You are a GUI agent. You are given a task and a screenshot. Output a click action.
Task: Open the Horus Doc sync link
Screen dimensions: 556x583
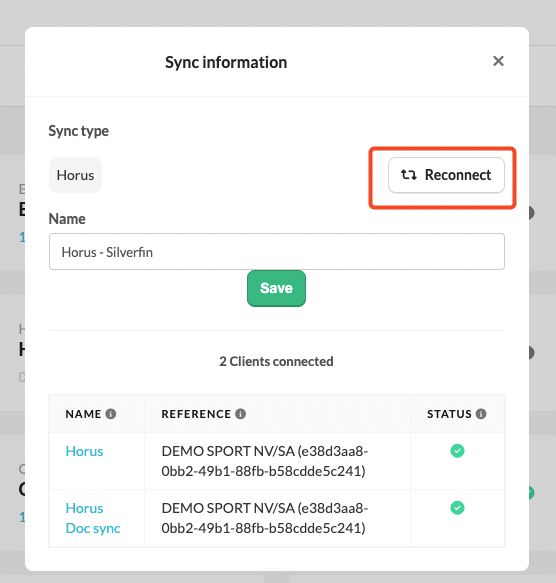pos(93,518)
